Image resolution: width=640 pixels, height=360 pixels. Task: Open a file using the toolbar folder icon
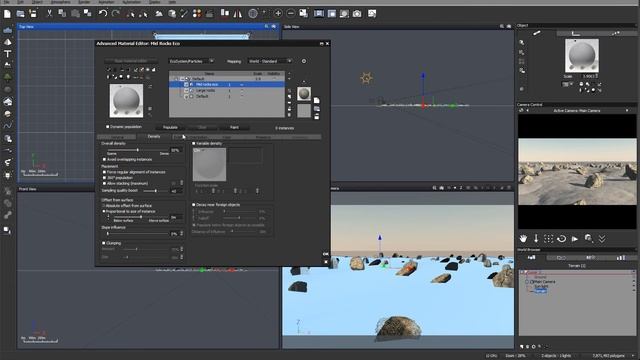[x=20, y=14]
